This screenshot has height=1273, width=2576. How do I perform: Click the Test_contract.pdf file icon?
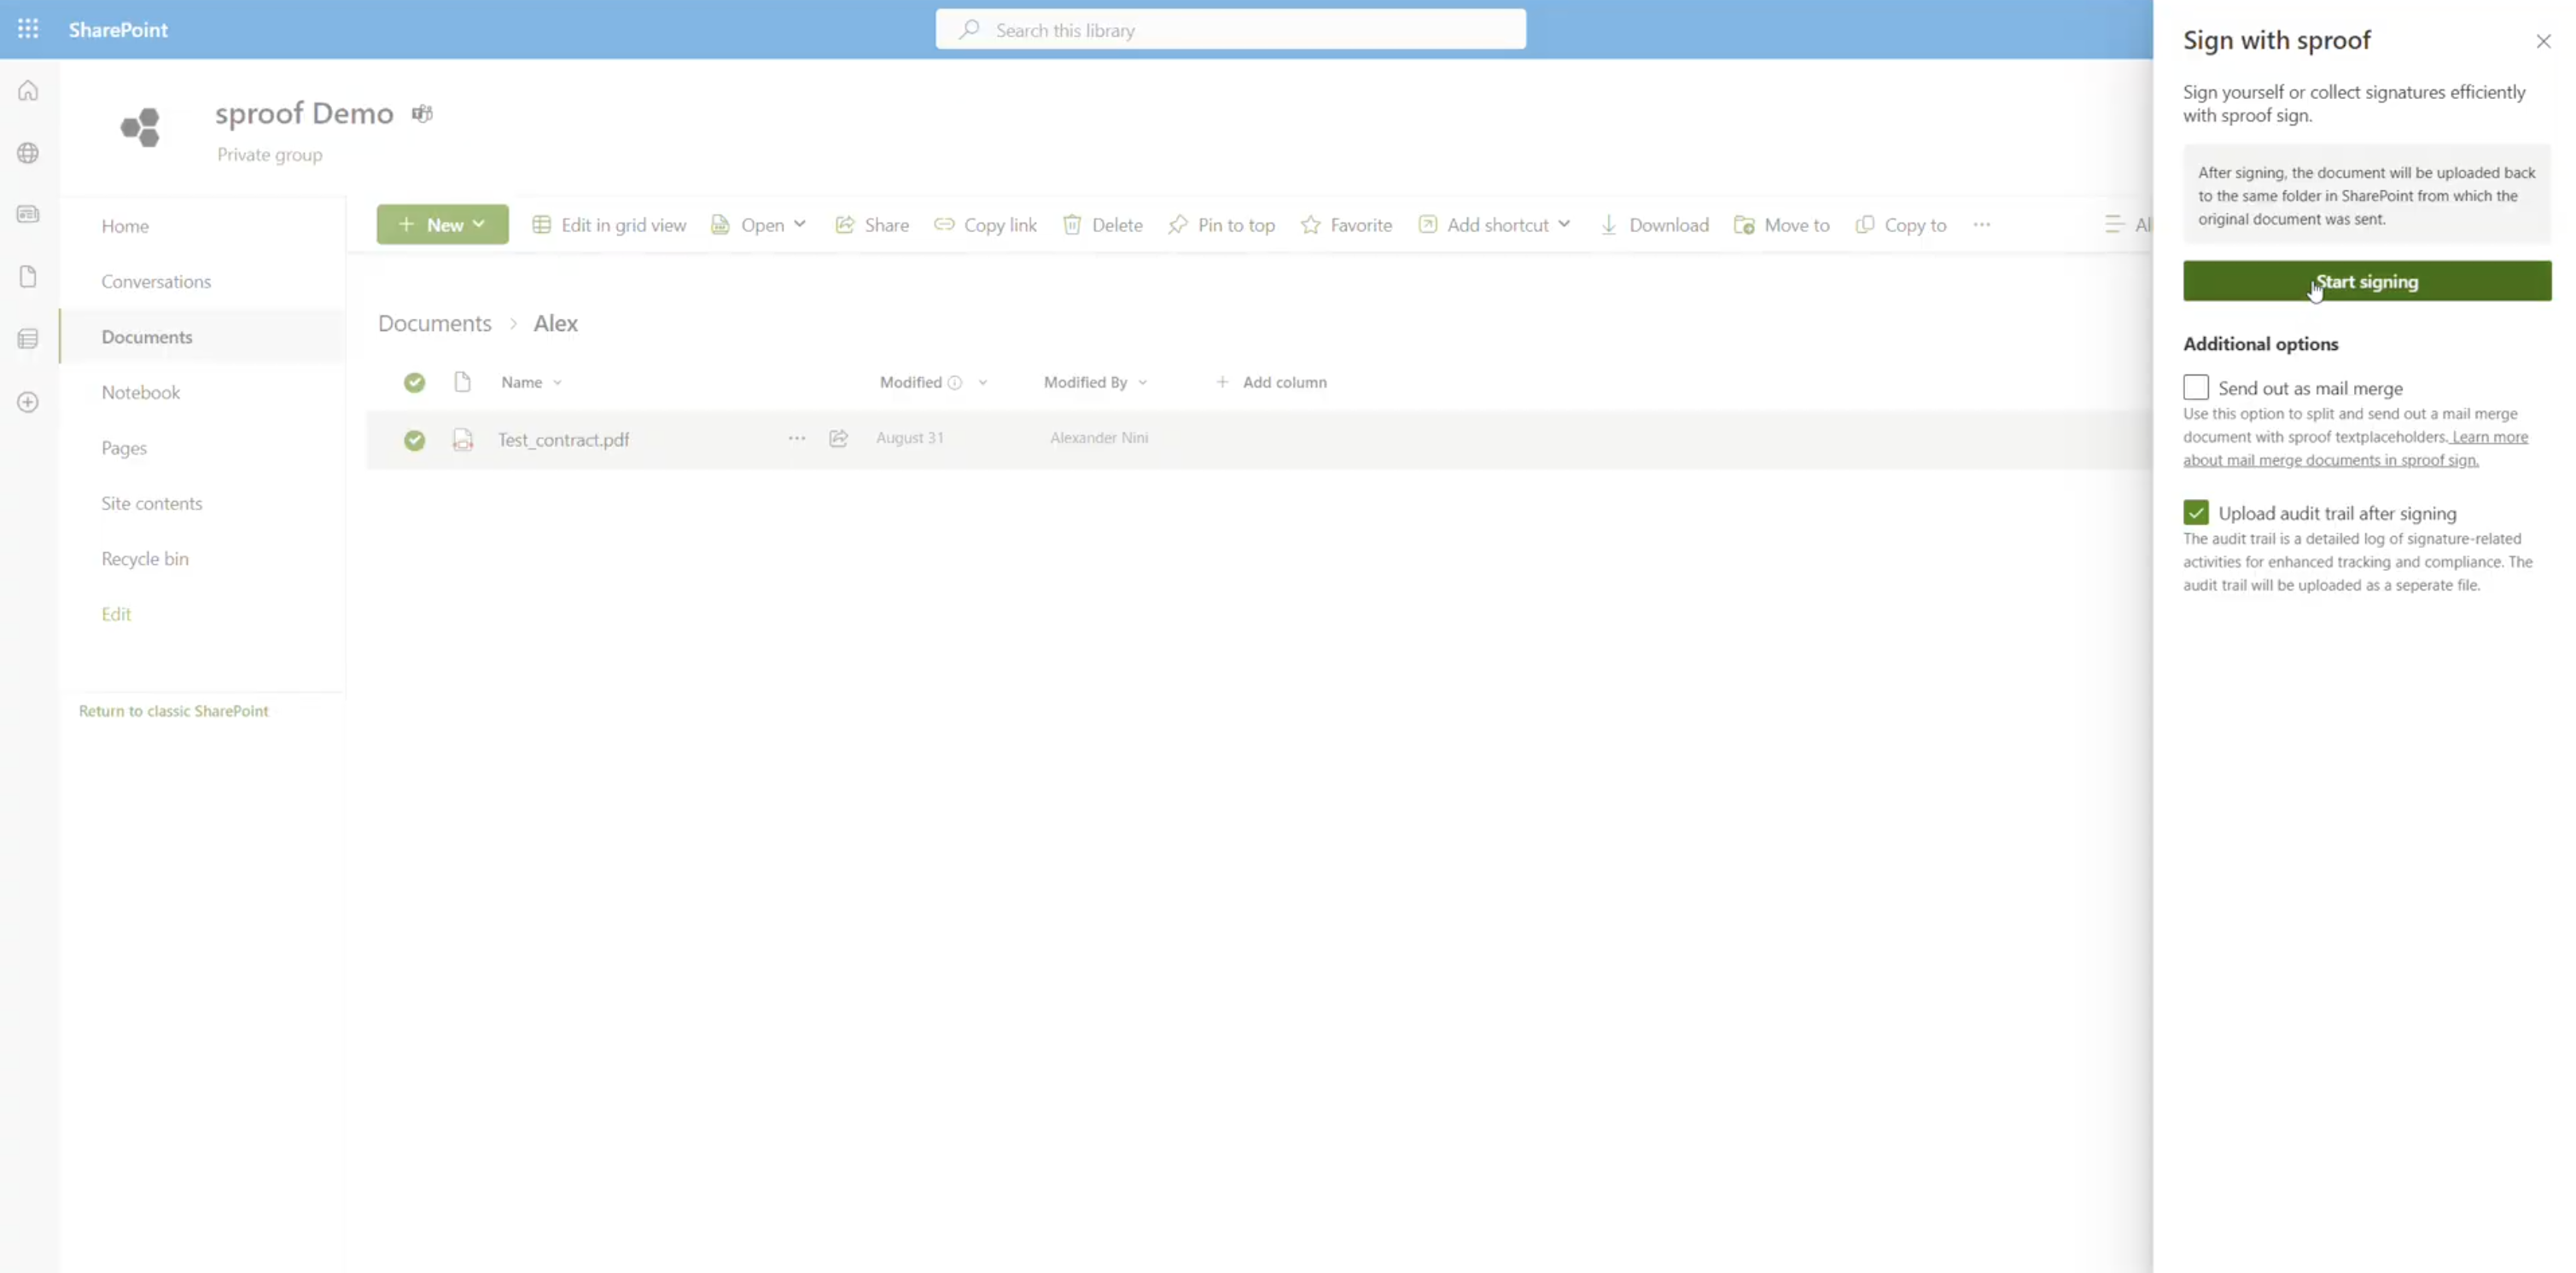(463, 440)
